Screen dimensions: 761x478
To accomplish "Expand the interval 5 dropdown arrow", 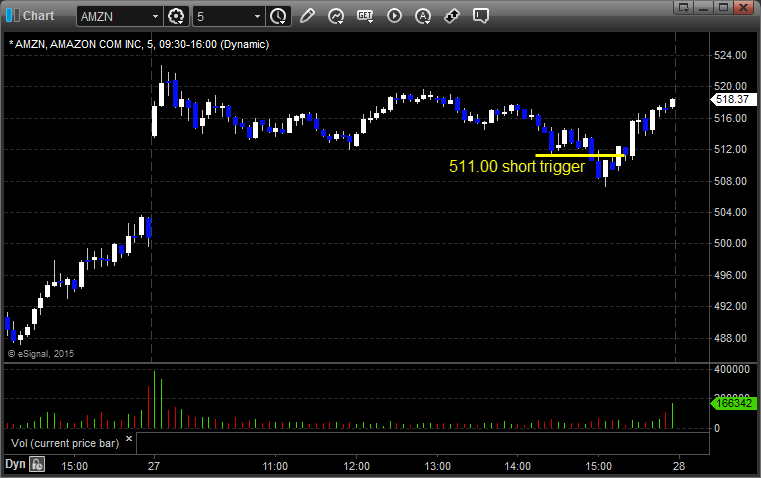I will (x=257, y=16).
